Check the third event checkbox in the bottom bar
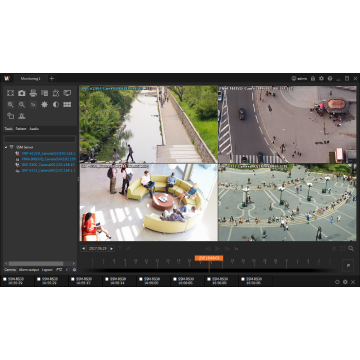Viewport: 360px width, 360px height. click(x=73, y=279)
